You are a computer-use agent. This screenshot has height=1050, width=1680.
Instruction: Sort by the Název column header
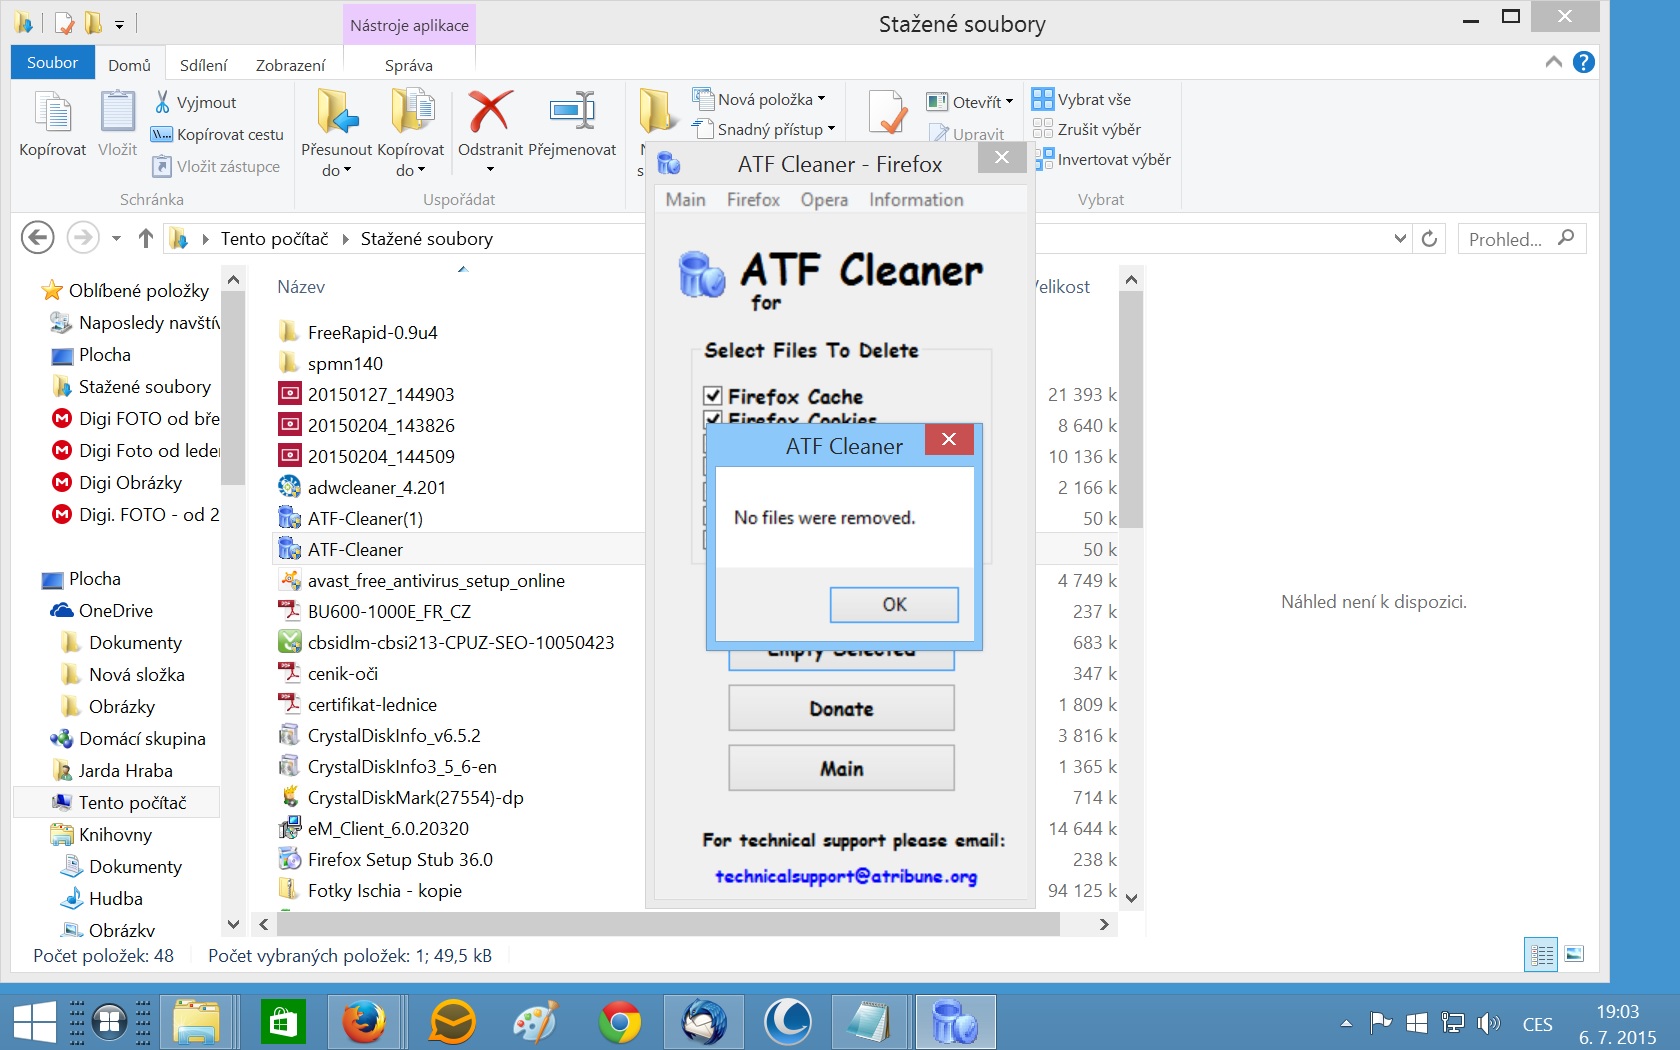301,287
